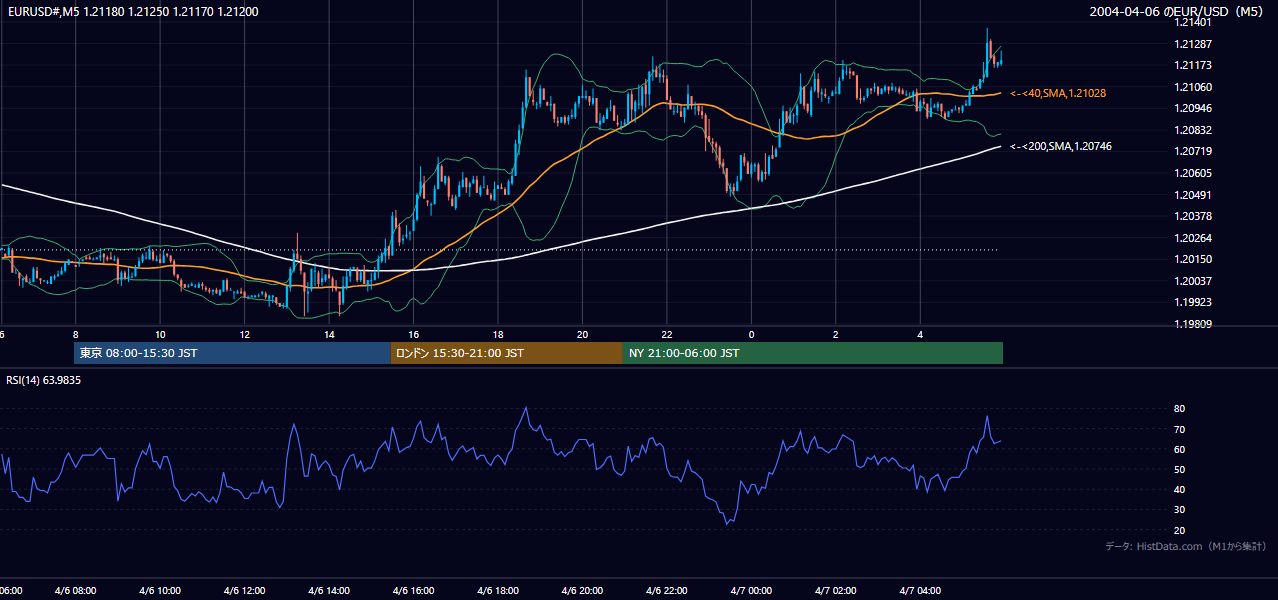Screen dimensions: 1278x600
Task: Click the 4/7 02:00 time axis label
Action: tap(836, 591)
